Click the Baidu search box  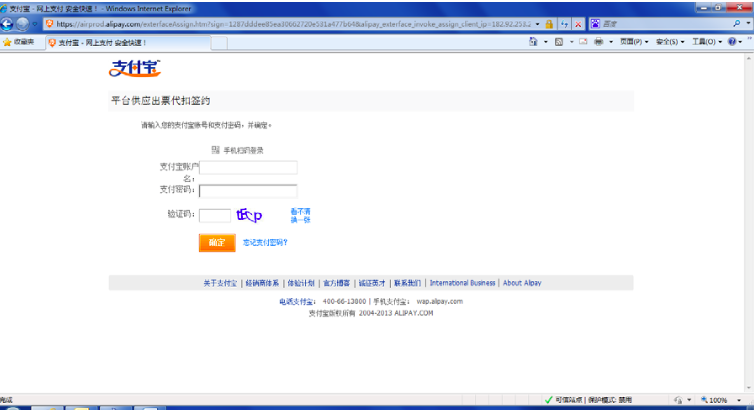[666, 24]
